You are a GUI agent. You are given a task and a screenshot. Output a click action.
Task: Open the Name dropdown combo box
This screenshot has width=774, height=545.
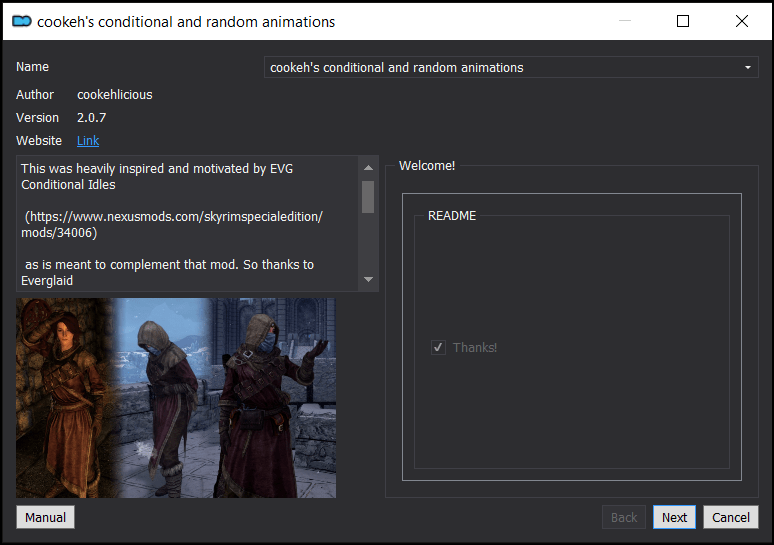511,67
